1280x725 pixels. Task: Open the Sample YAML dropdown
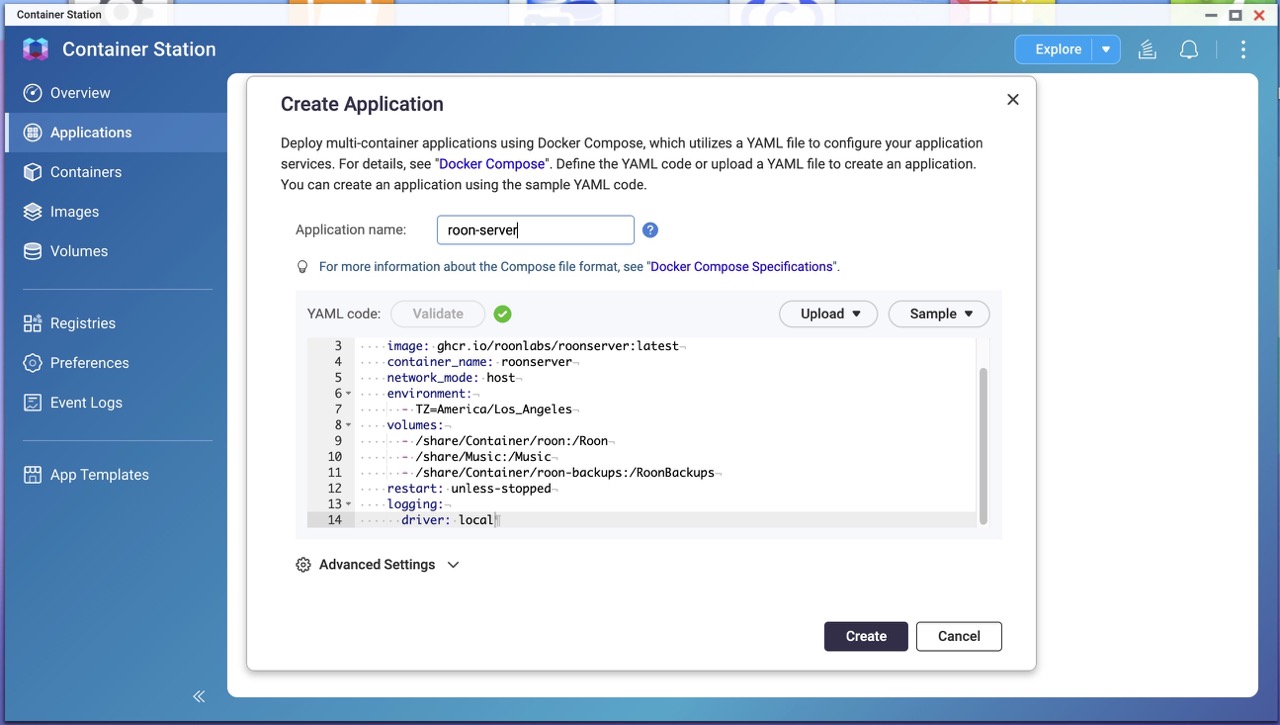tap(939, 314)
